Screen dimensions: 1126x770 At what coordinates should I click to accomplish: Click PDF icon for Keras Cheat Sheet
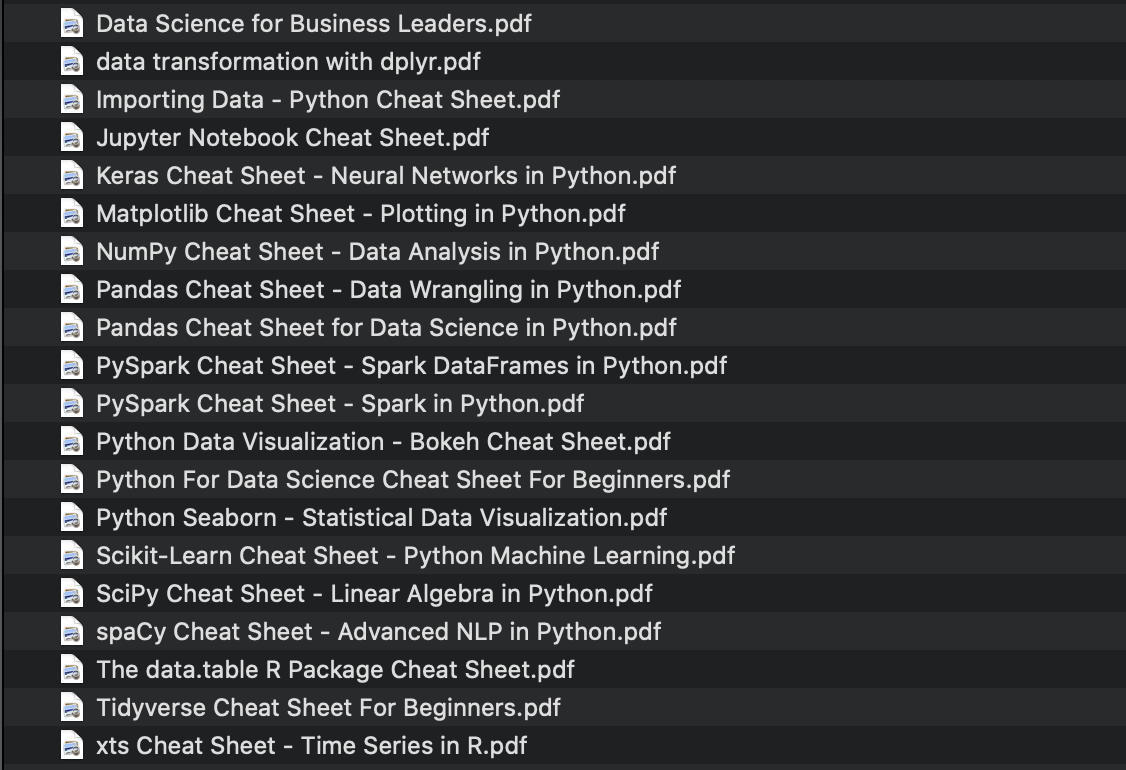click(x=71, y=175)
